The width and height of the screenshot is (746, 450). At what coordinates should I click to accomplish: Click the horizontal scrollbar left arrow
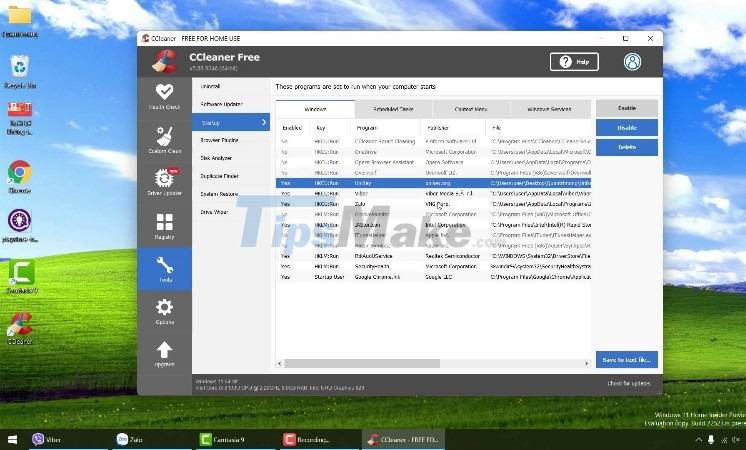click(x=280, y=363)
